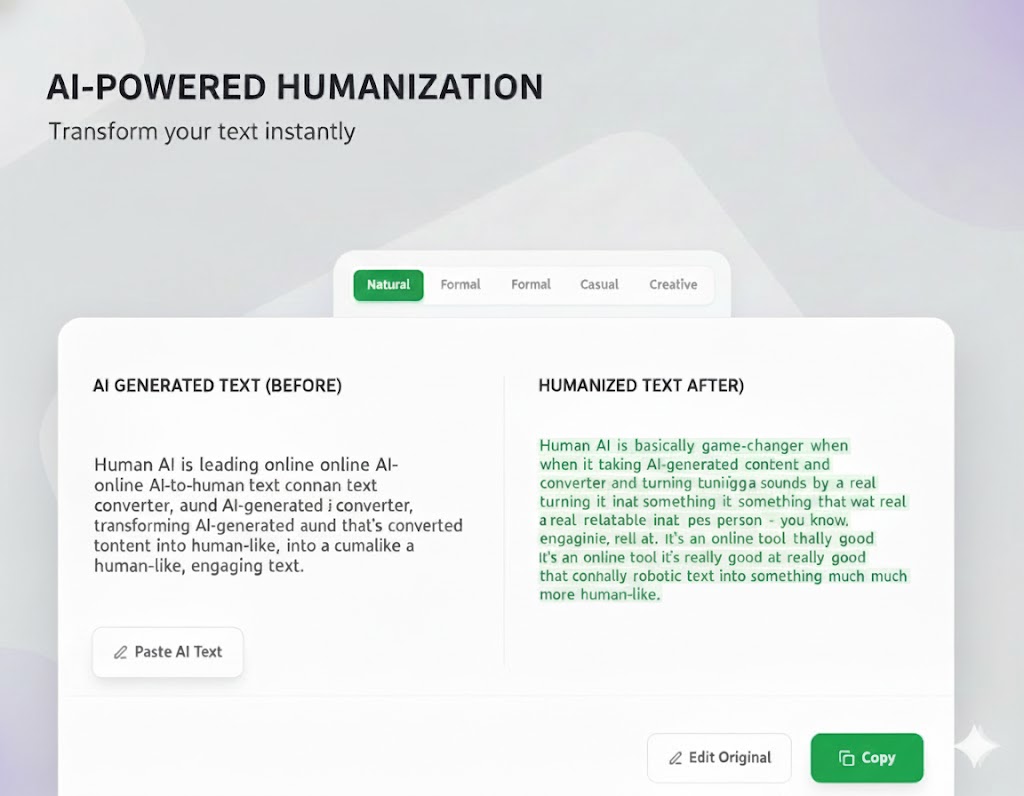Click the AI GENERATED TEXT (BEFORE) heading
Image resolution: width=1024 pixels, height=796 pixels.
(x=217, y=386)
